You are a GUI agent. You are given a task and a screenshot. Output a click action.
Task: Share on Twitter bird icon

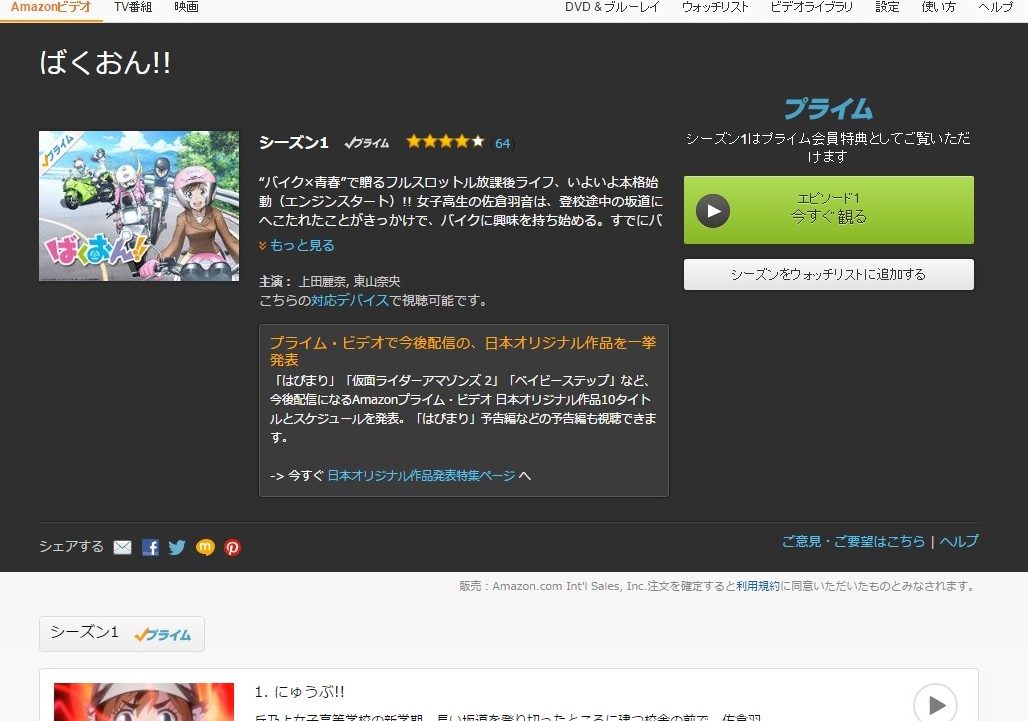[177, 547]
